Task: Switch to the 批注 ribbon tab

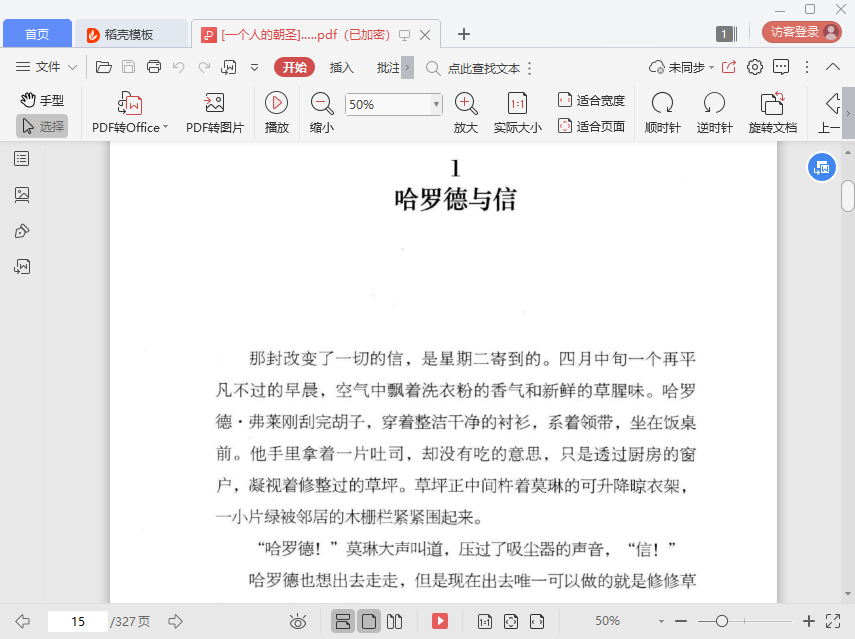Action: pos(388,68)
